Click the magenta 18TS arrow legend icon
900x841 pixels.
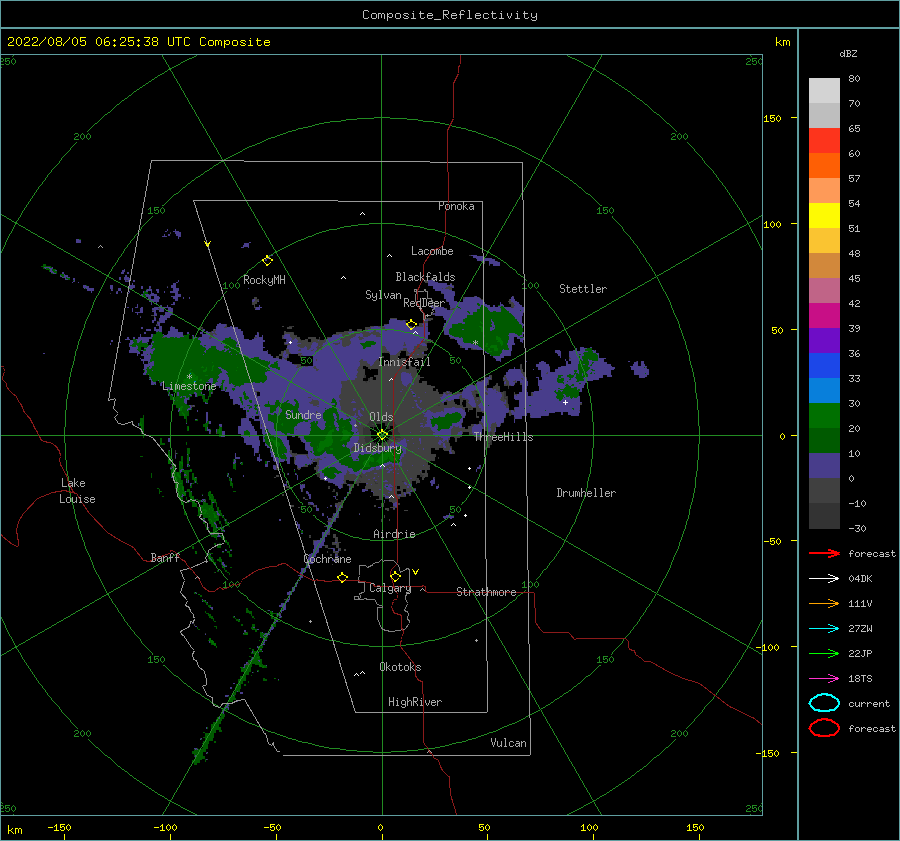click(x=824, y=679)
